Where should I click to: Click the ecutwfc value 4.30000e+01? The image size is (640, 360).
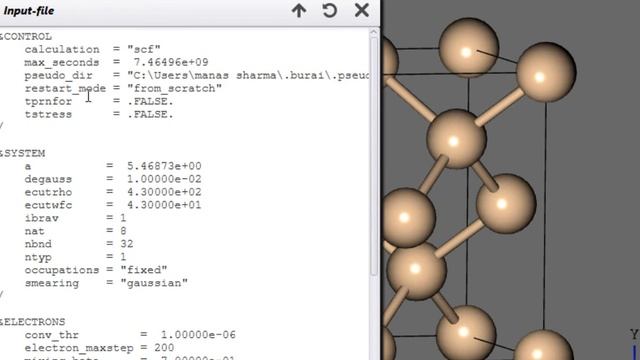pos(164,205)
